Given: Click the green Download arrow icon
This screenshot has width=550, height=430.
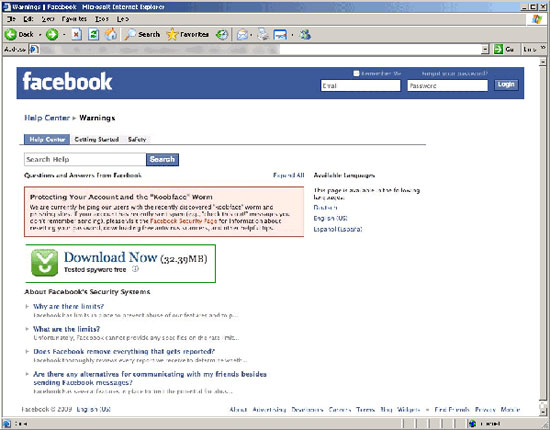Looking at the screenshot, I should (x=45, y=263).
